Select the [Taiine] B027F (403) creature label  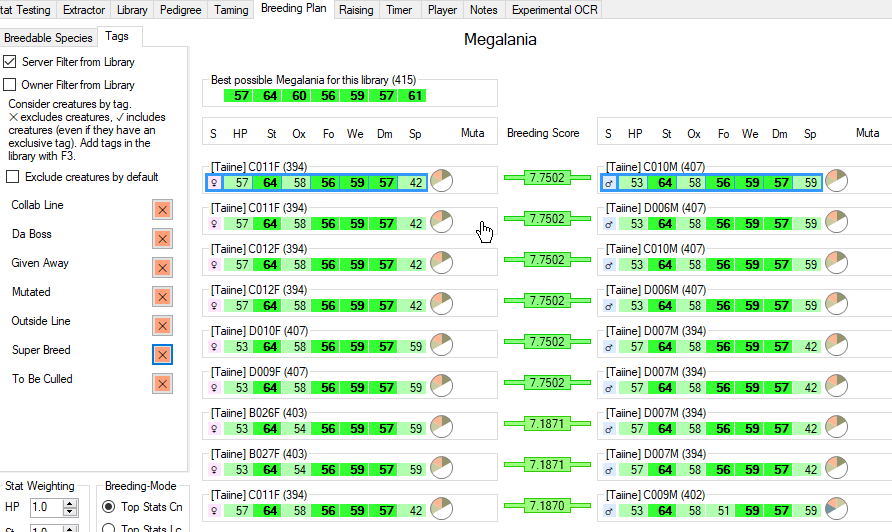click(259, 453)
